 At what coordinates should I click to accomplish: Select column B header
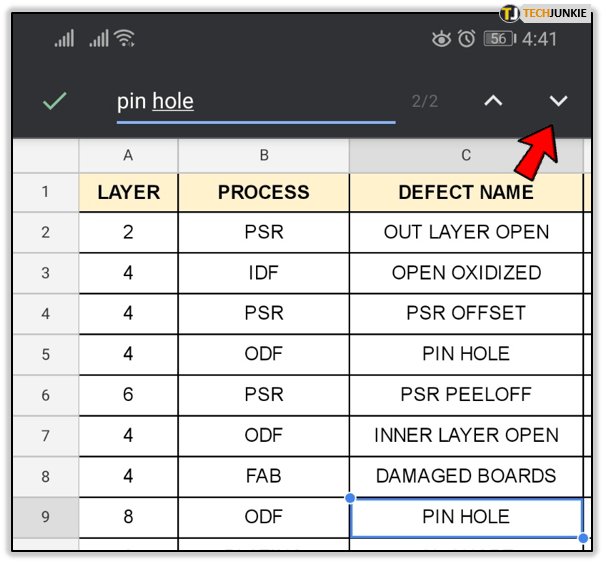264,155
